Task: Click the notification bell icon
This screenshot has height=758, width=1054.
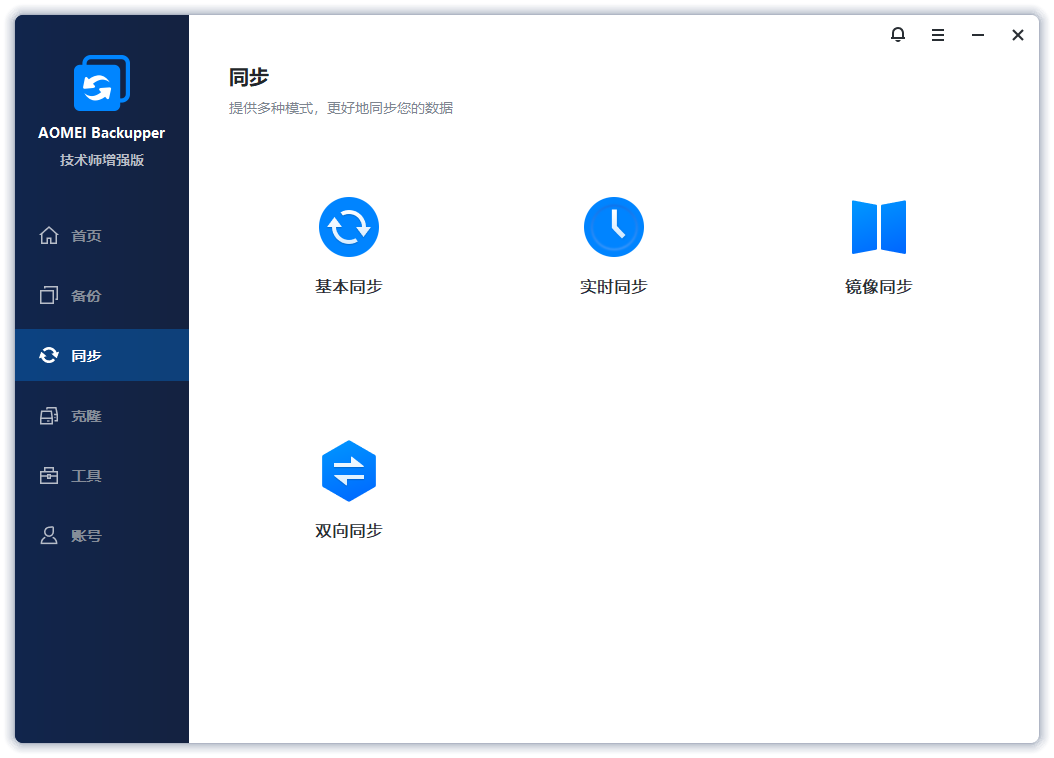Action: [x=897, y=35]
